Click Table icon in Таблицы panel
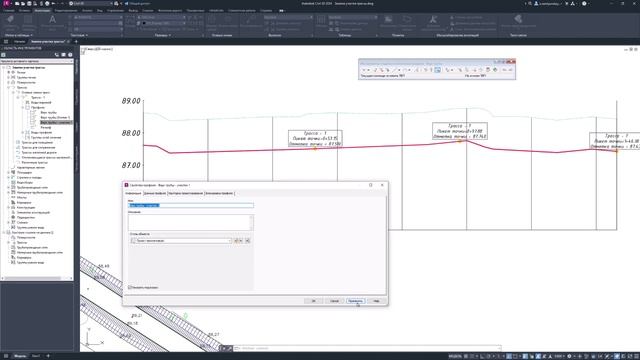Screen dimensions: 640x360 (321, 20)
